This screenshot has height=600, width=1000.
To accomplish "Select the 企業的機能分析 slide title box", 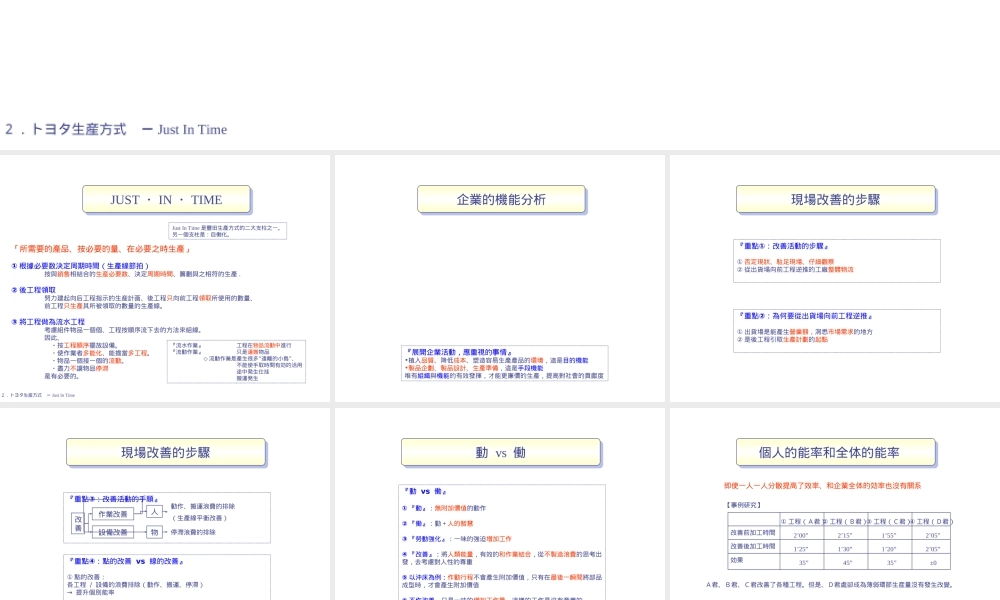I will coord(500,199).
